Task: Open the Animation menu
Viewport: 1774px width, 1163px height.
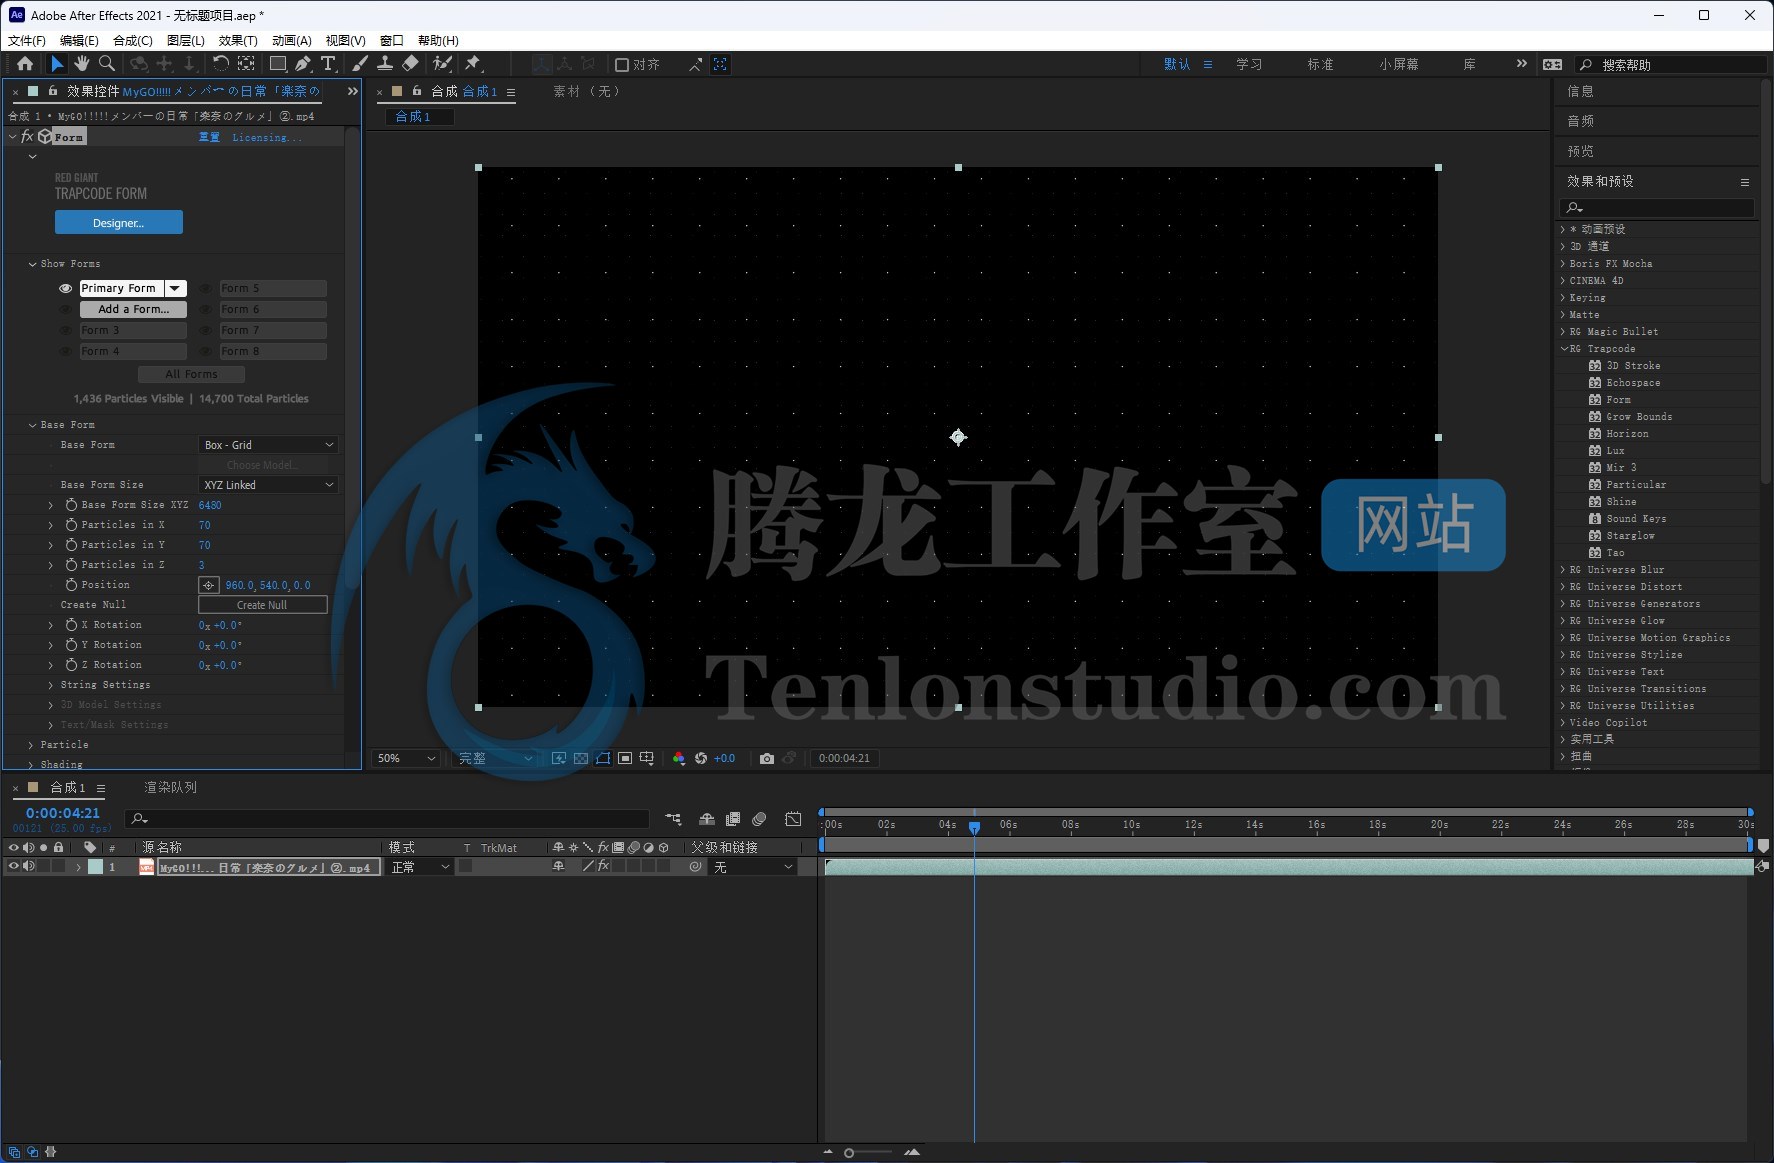Action: 291,40
